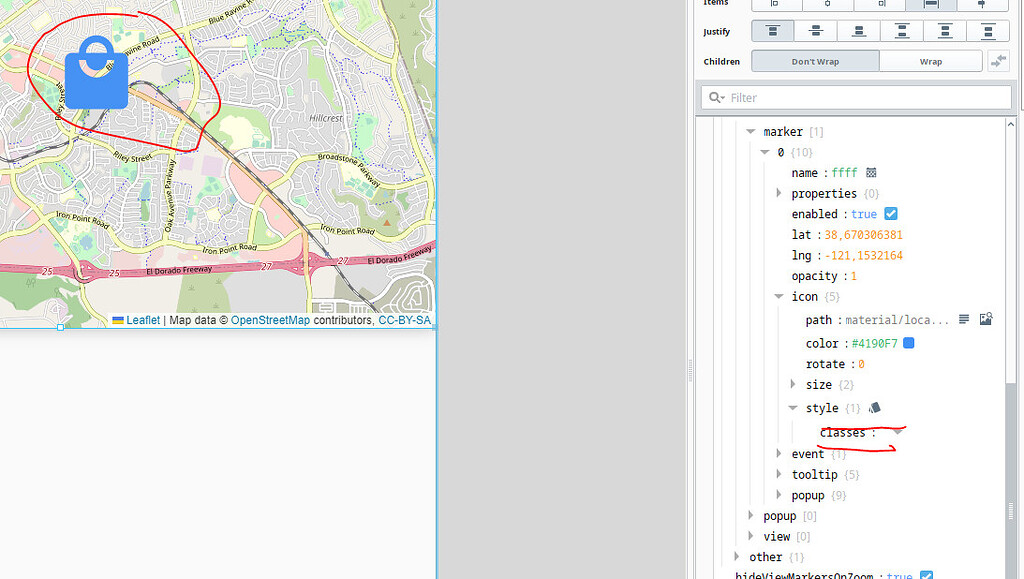This screenshot has height=579, width=1024.
Task: Switch Children to Wrap mode
Action: [931, 60]
